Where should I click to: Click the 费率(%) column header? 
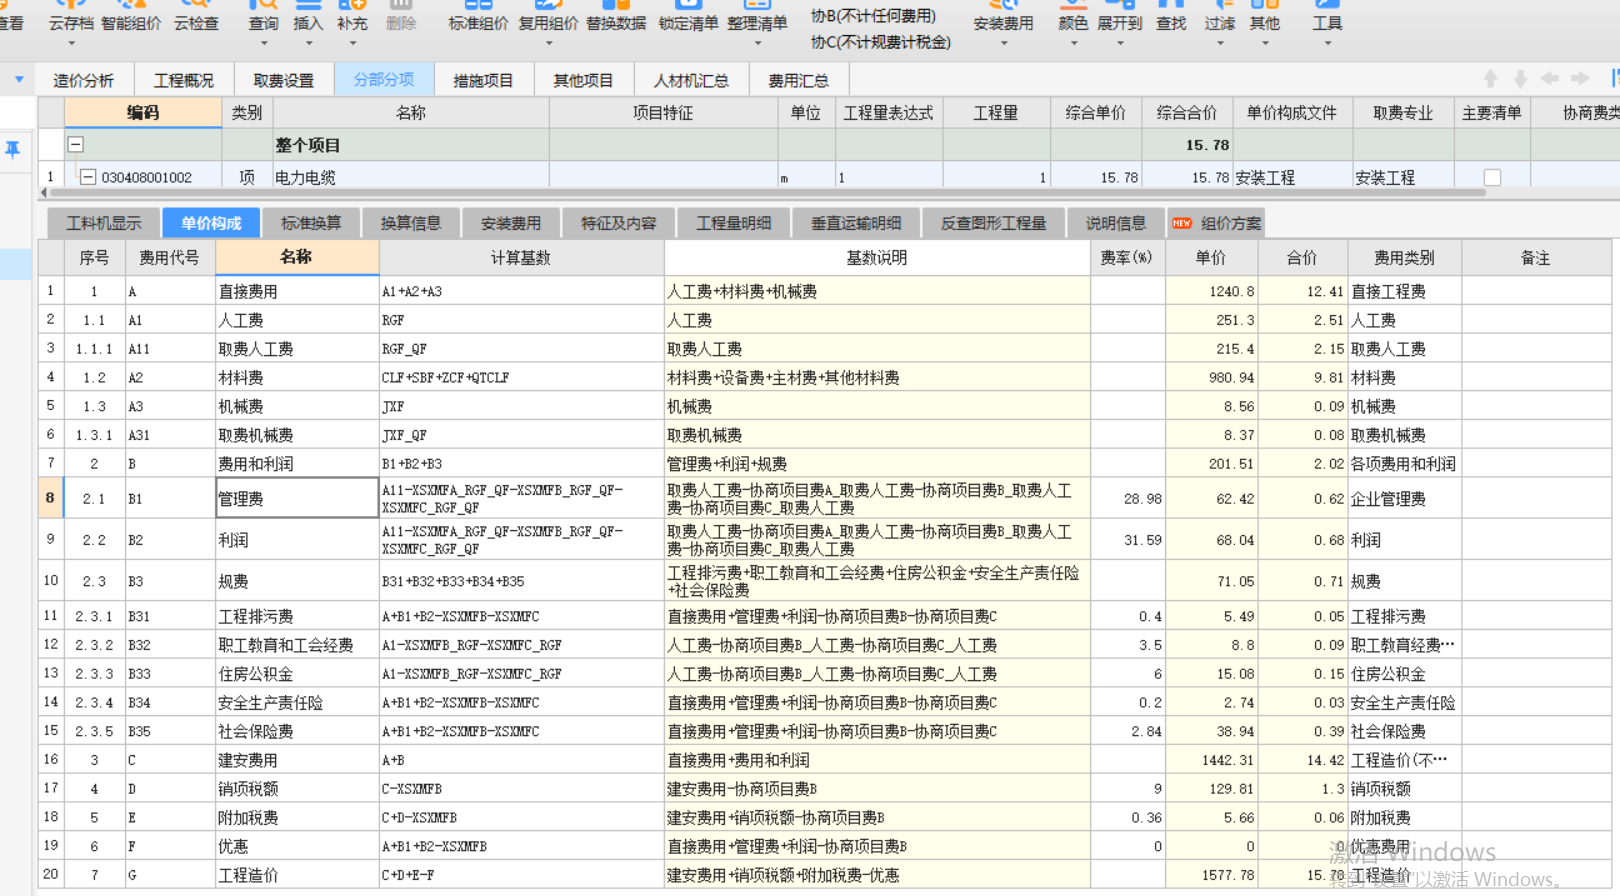[x=1127, y=258]
